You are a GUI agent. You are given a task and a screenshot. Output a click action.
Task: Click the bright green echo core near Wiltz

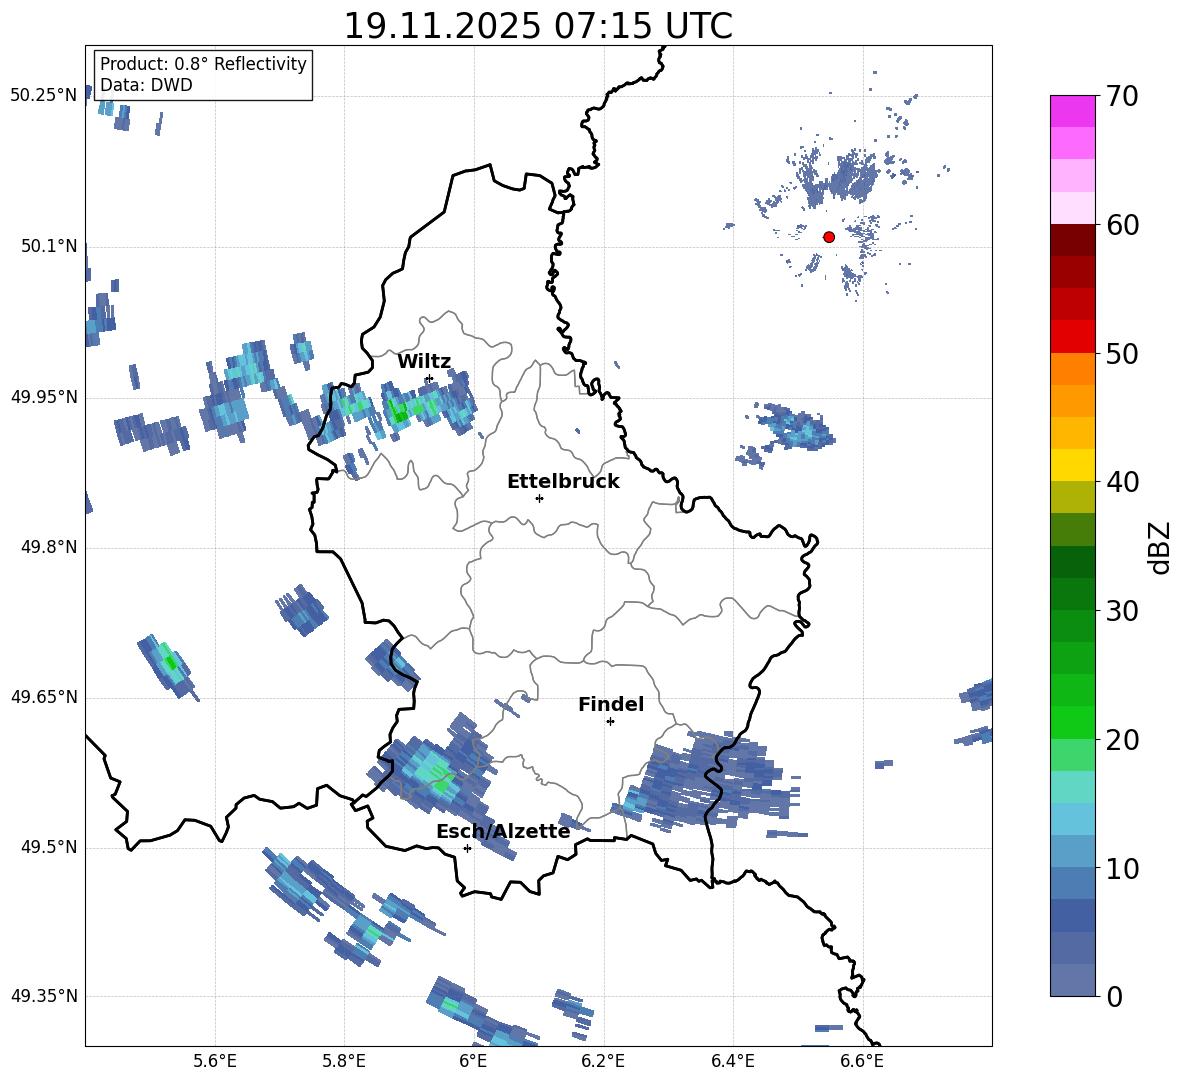pos(399,412)
